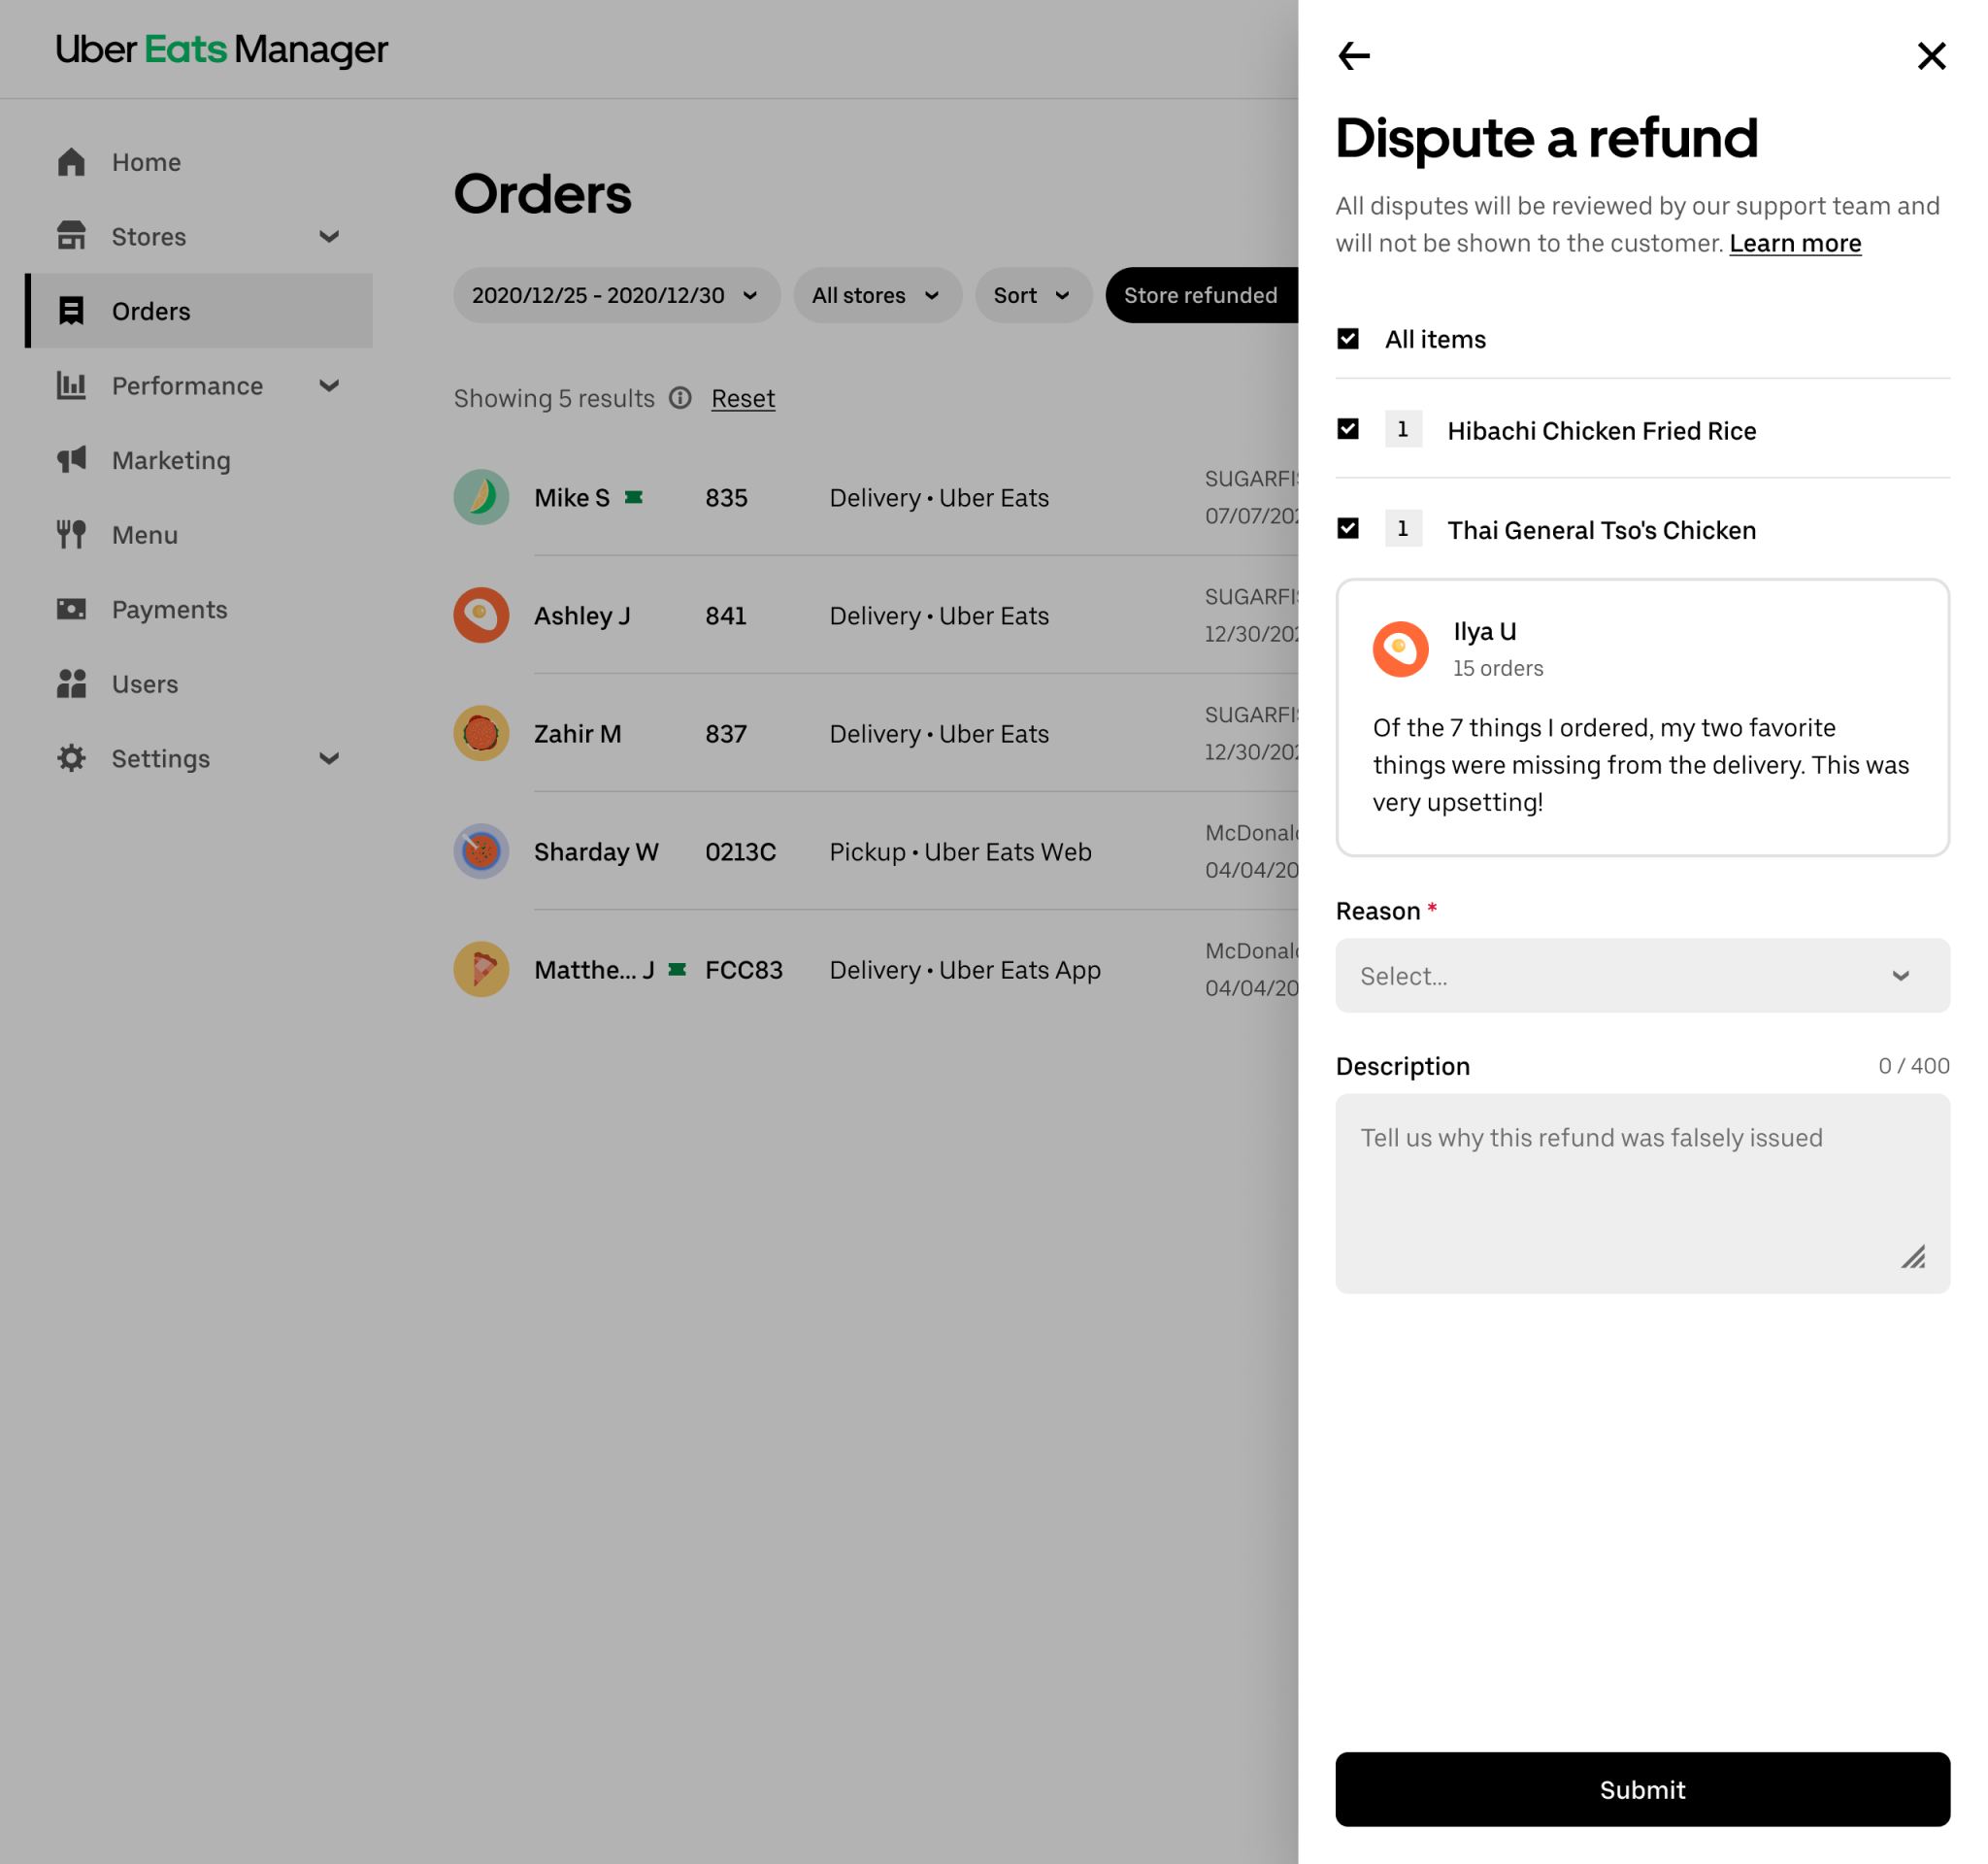Click the Uber Eats Manager logo
This screenshot has height=1864, width=1988.
[222, 49]
